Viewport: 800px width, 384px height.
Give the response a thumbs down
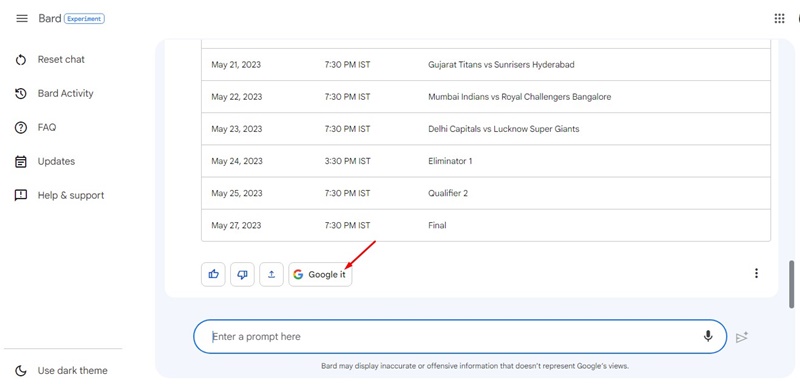point(242,274)
